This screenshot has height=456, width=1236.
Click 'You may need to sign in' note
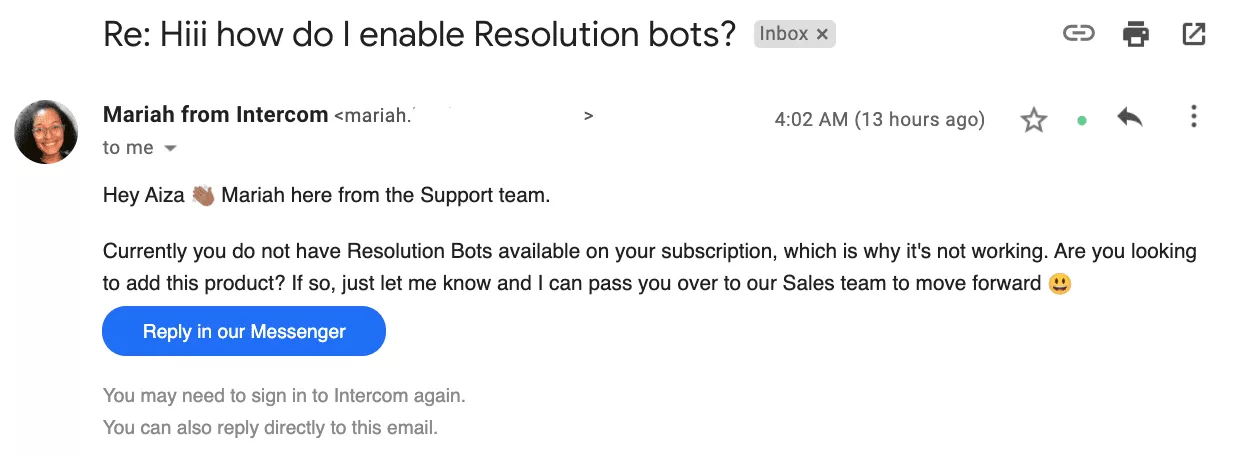coord(284,396)
